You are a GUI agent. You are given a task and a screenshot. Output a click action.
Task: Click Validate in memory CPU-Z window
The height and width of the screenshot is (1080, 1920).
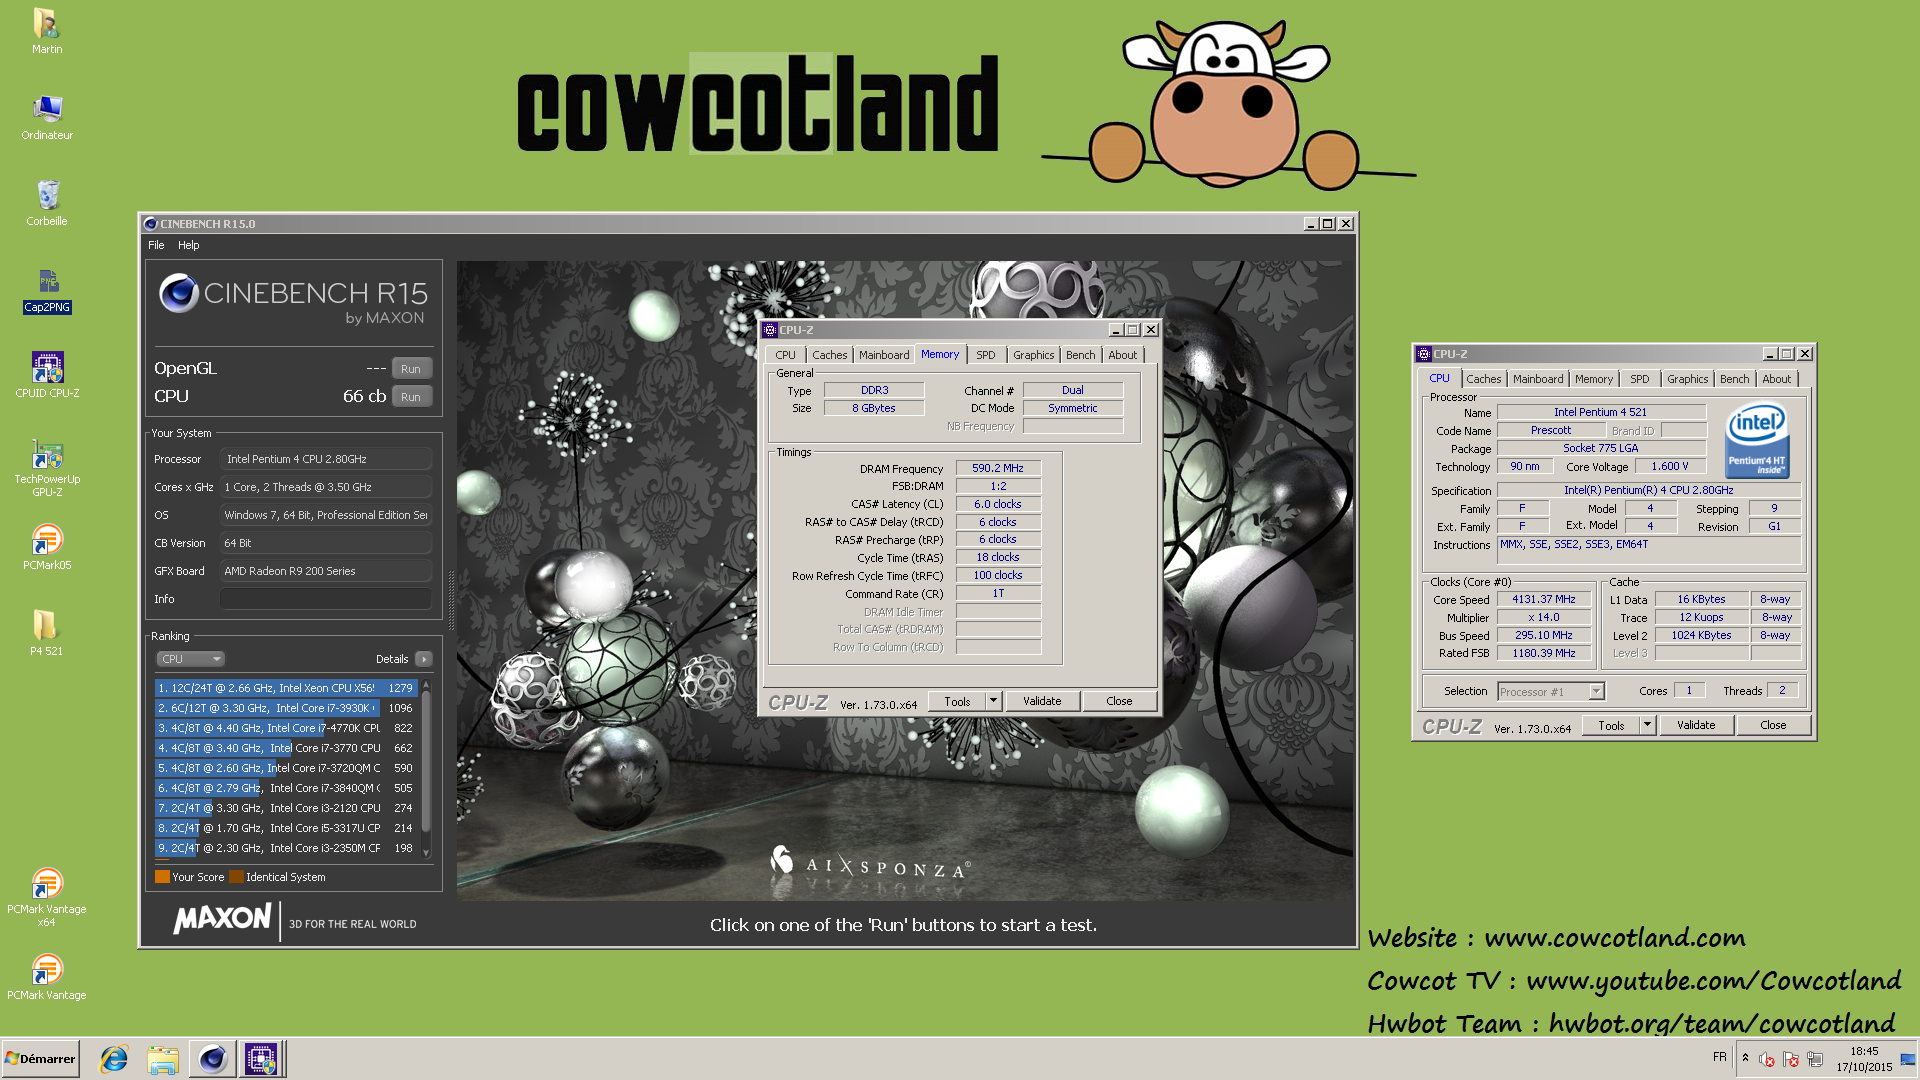pos(1042,702)
